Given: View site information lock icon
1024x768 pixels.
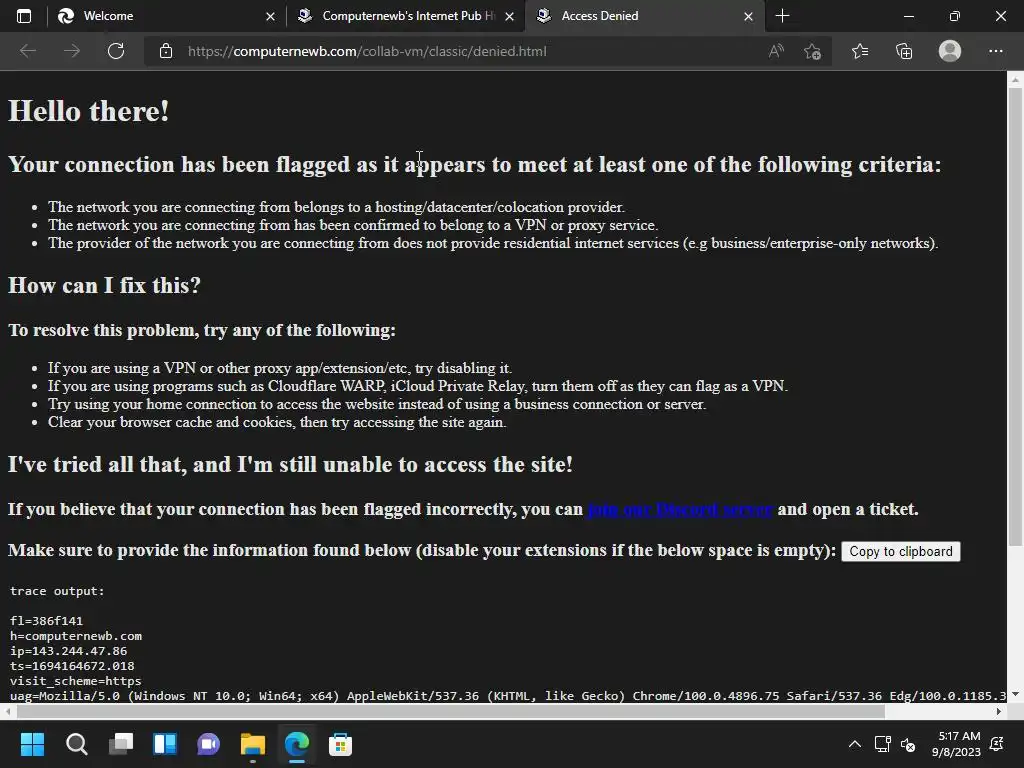Looking at the screenshot, I should [x=166, y=51].
